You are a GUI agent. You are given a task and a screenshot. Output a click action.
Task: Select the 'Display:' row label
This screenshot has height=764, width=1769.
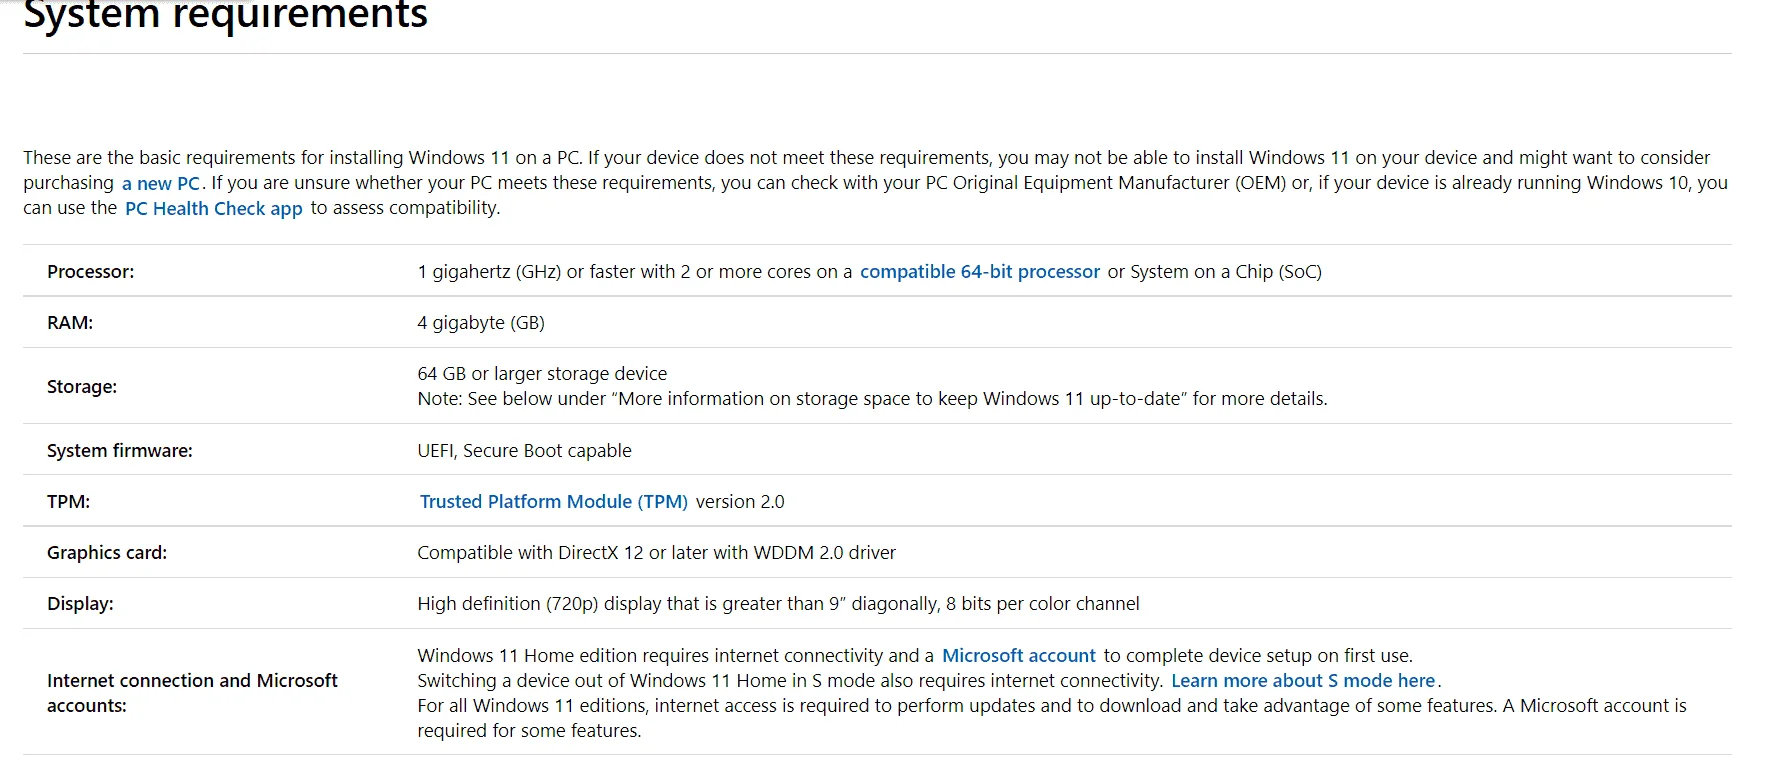click(x=80, y=604)
